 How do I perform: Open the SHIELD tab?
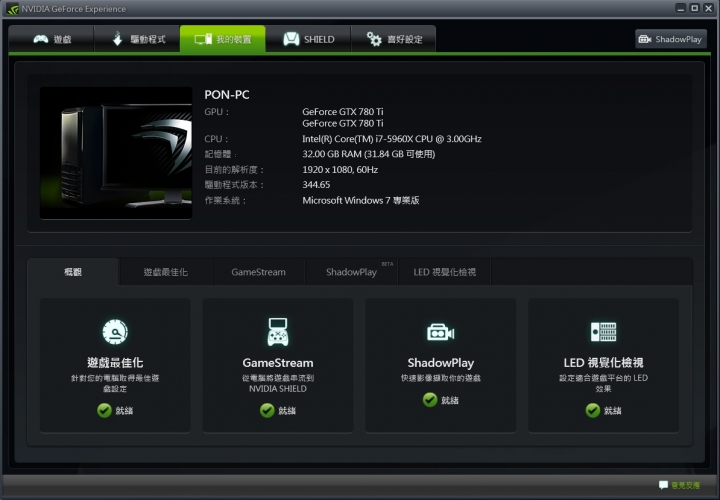pyautogui.click(x=308, y=39)
